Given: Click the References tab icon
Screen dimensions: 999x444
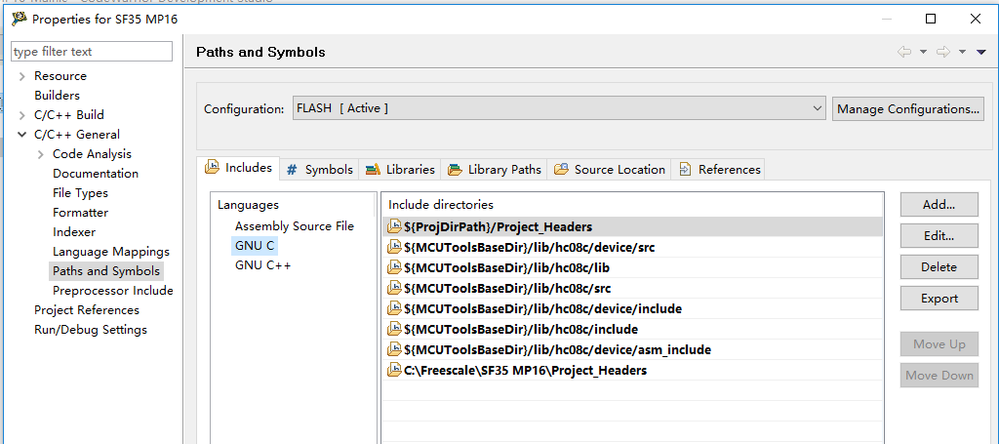Looking at the screenshot, I should 685,169.
